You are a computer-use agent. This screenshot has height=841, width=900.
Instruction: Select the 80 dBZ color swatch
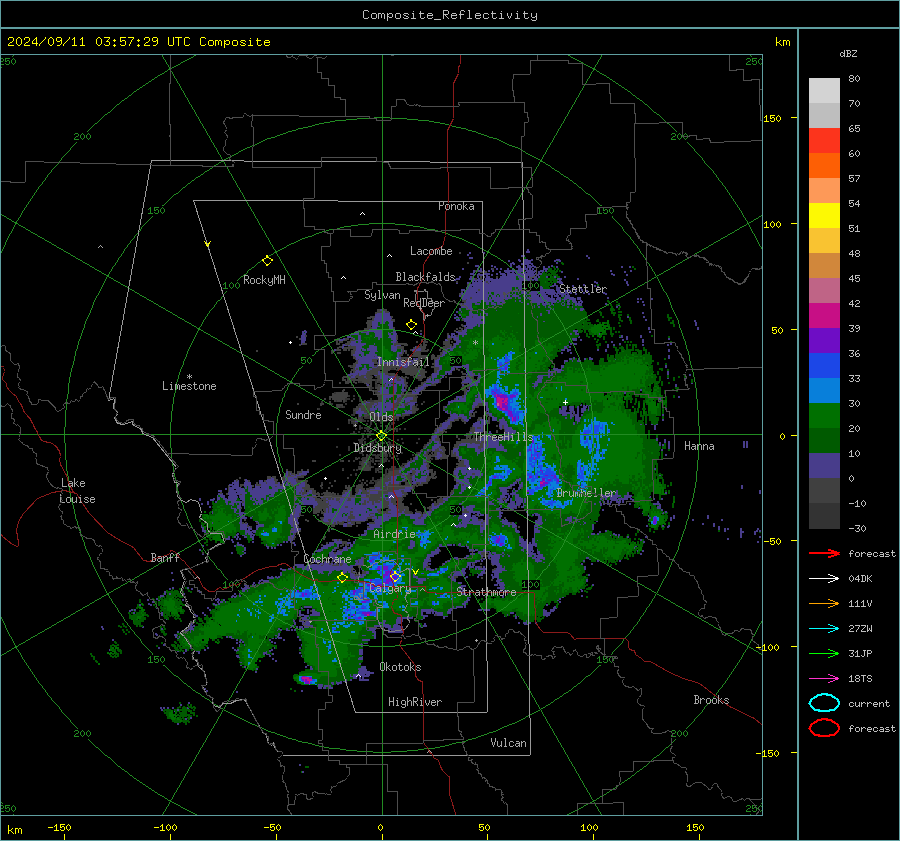coord(824,90)
